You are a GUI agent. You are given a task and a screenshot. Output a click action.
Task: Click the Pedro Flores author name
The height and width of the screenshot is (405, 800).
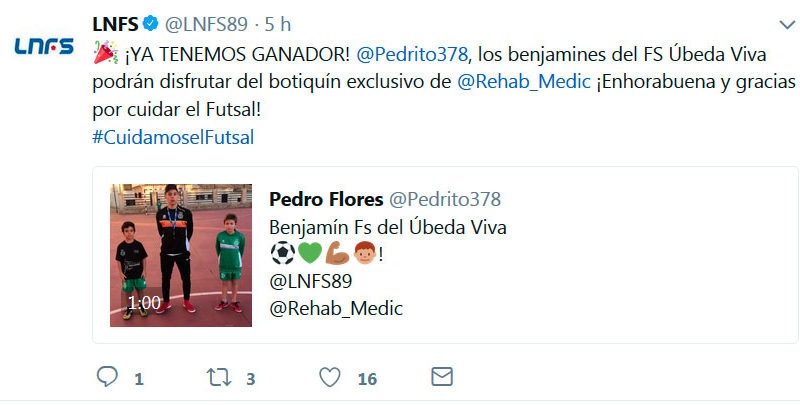pyautogui.click(x=326, y=199)
